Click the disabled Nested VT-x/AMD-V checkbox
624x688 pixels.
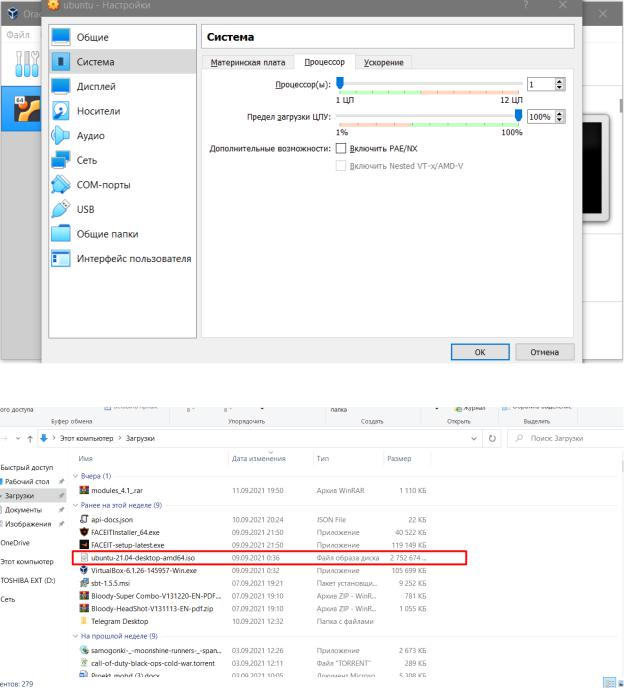(x=341, y=166)
